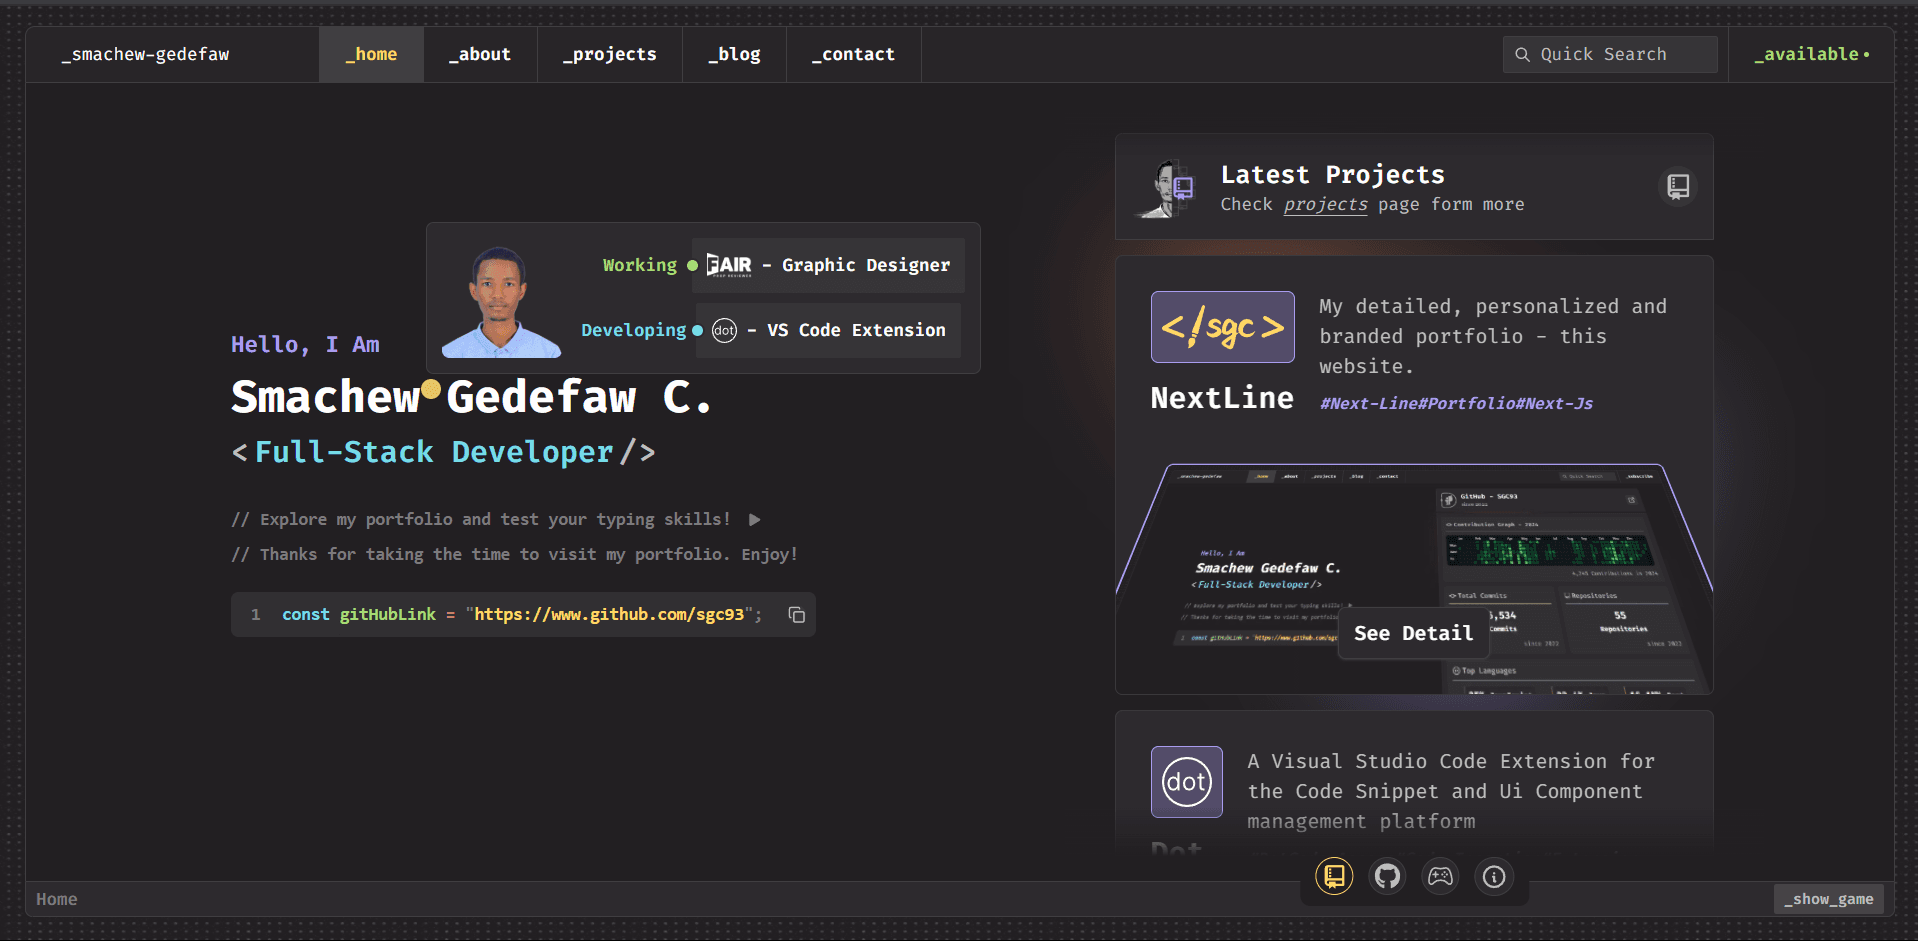Screen dimensions: 1918x941
Task: Click the magnifier icon in Quick Search
Action: pyautogui.click(x=1522, y=54)
